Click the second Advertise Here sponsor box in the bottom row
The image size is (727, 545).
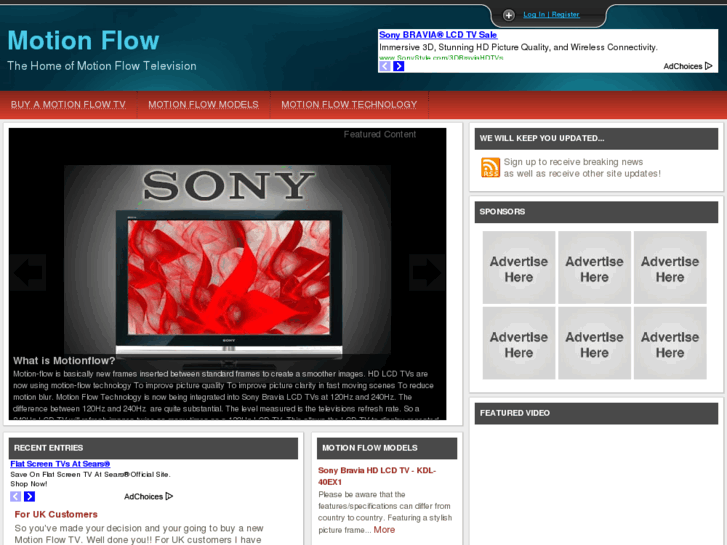click(x=594, y=343)
